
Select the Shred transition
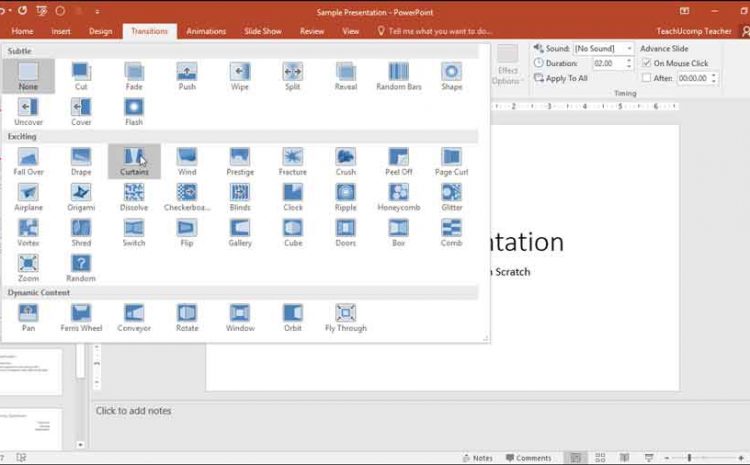coord(81,232)
